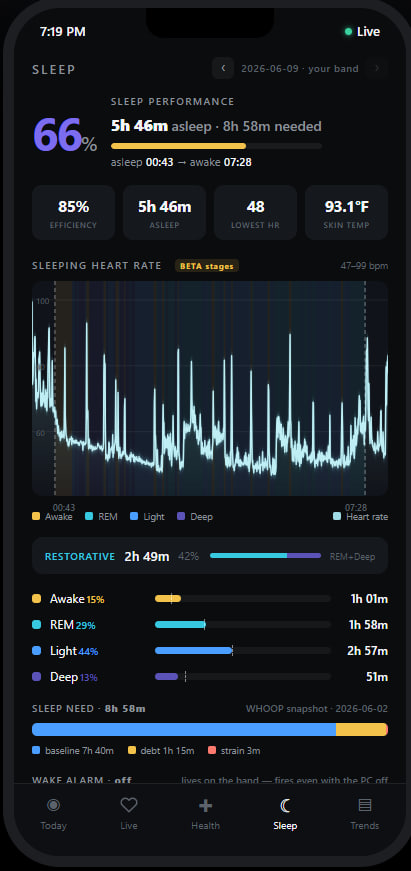Click the 'RESTORATIVE' label
This screenshot has height=871, width=411.
click(x=80, y=557)
